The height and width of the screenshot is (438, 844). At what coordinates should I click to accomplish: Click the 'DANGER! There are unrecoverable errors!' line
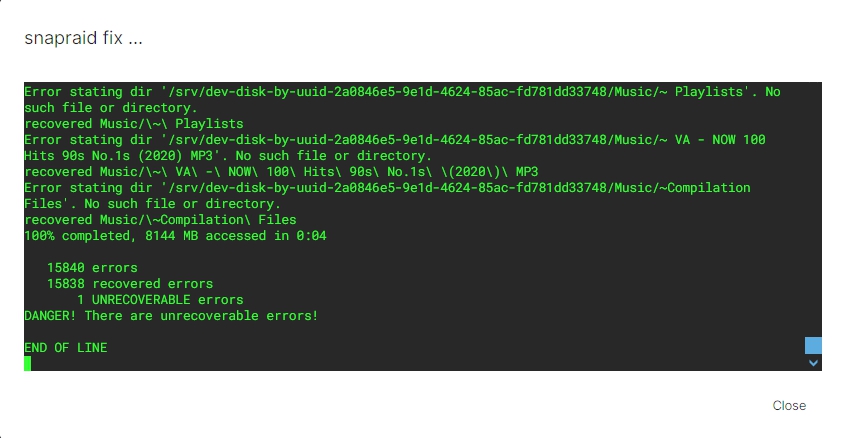pos(171,315)
